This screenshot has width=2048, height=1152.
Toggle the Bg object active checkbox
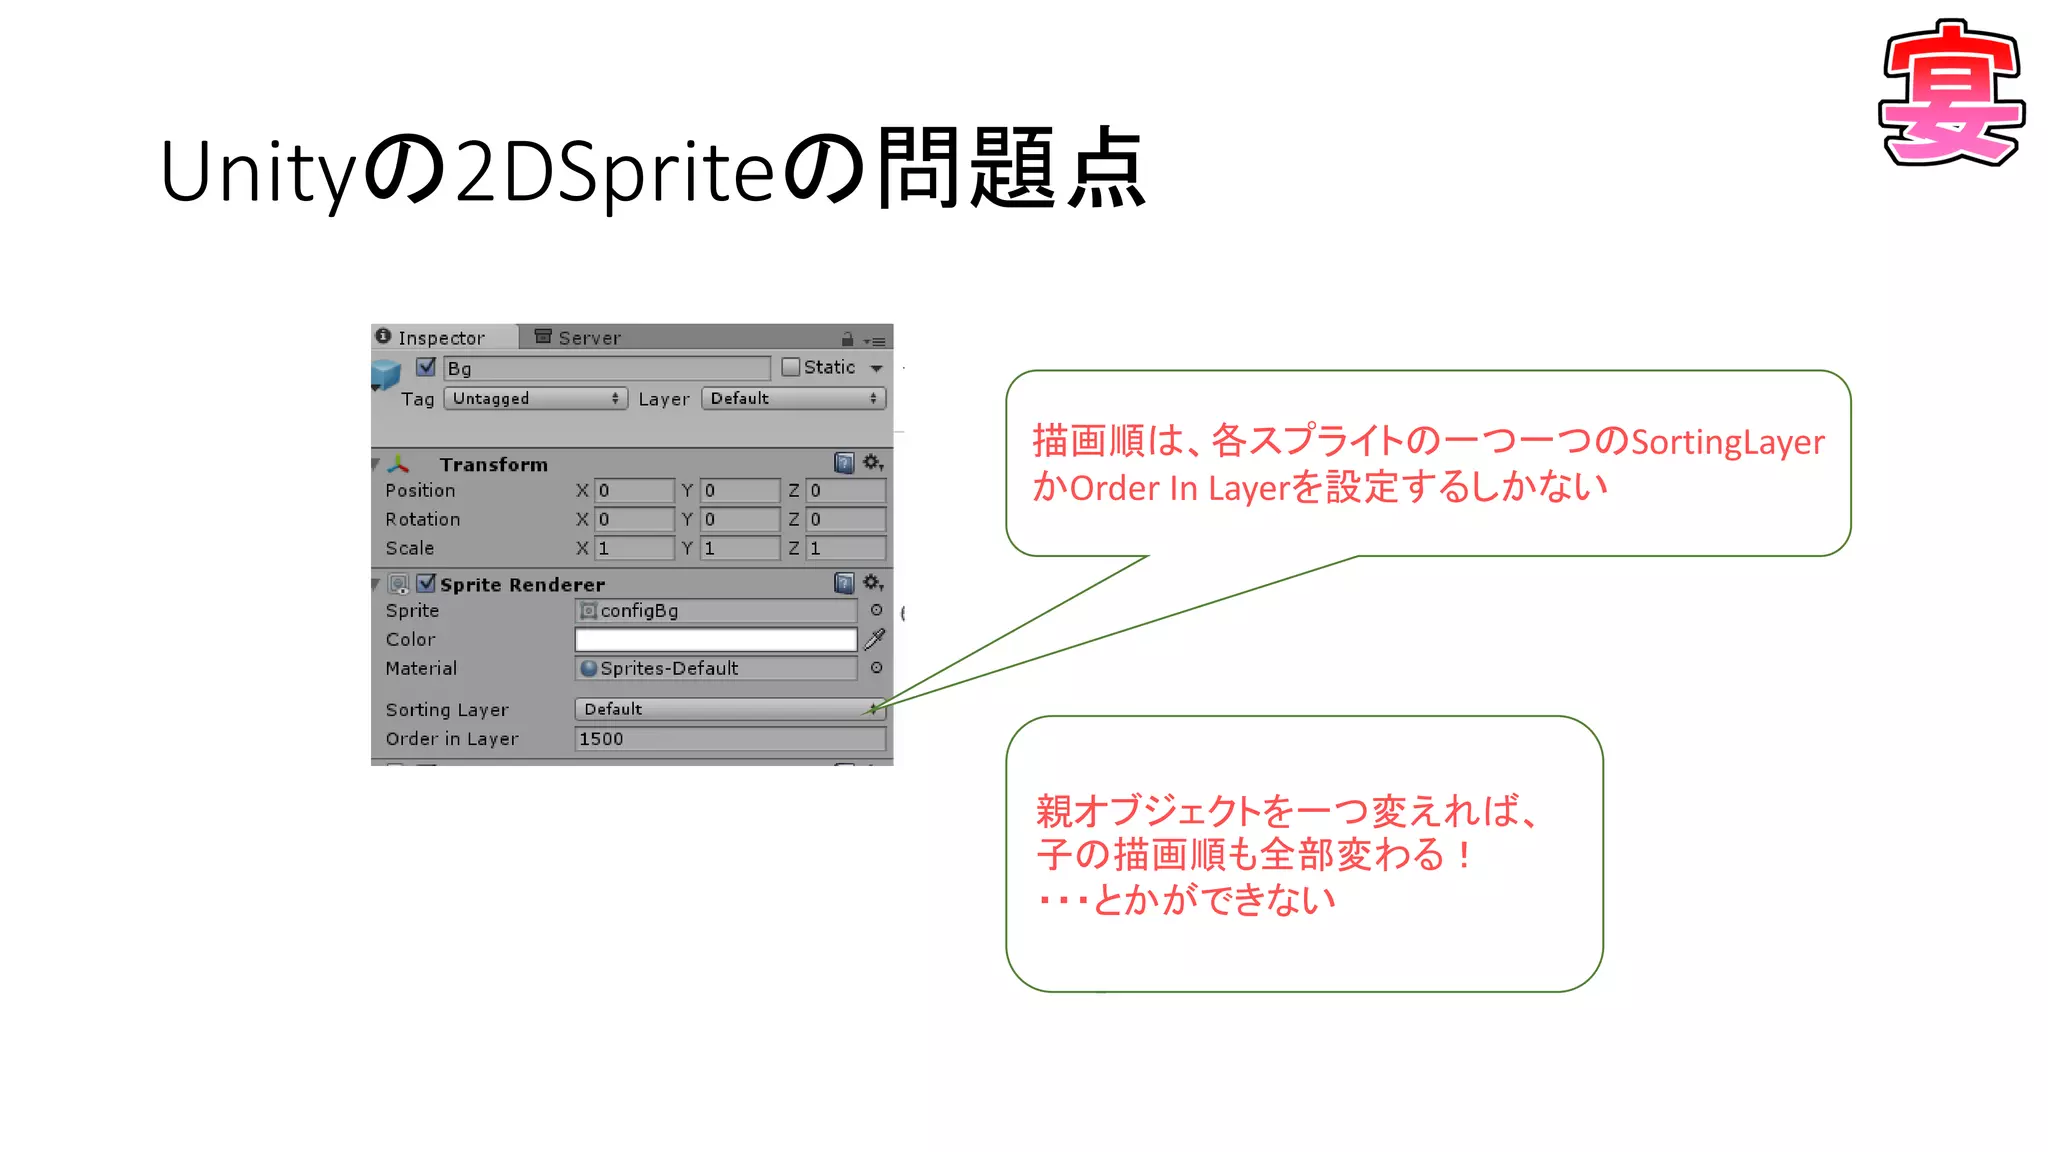coord(426,367)
